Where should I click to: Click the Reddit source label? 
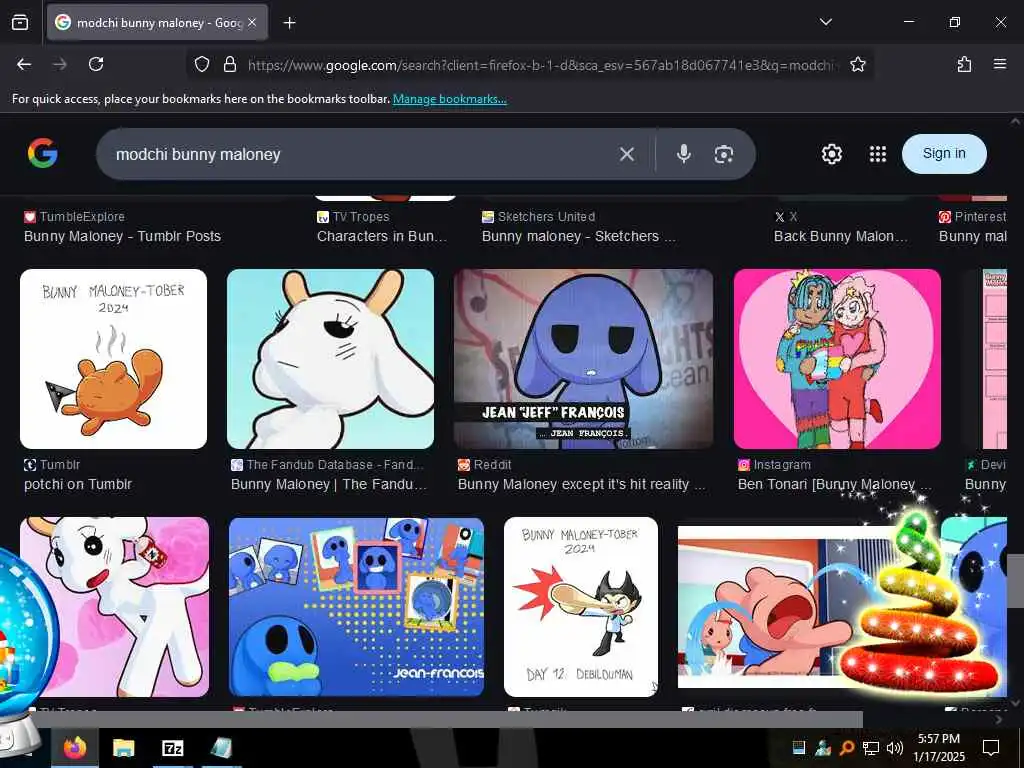[x=492, y=465]
